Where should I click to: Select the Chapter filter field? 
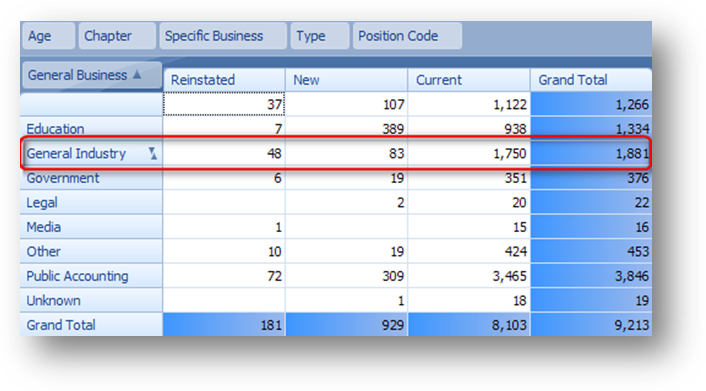[x=117, y=36]
